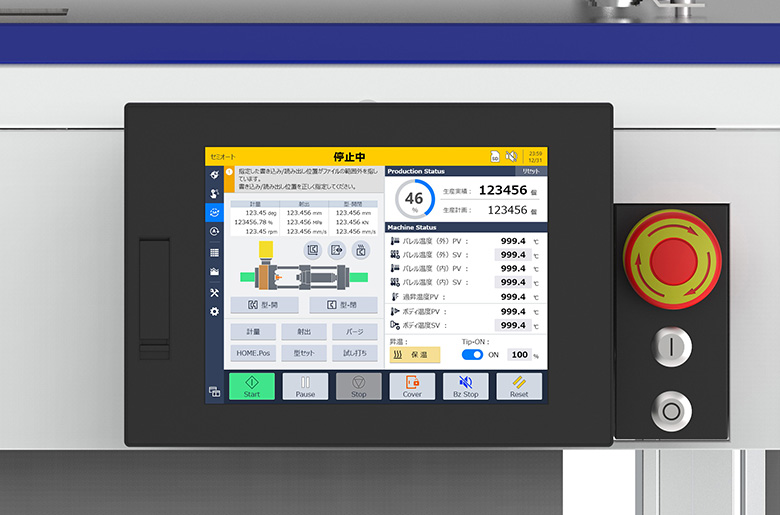Click the HOME.Pos button
Image resolution: width=780 pixels, height=515 pixels.
tap(254, 353)
